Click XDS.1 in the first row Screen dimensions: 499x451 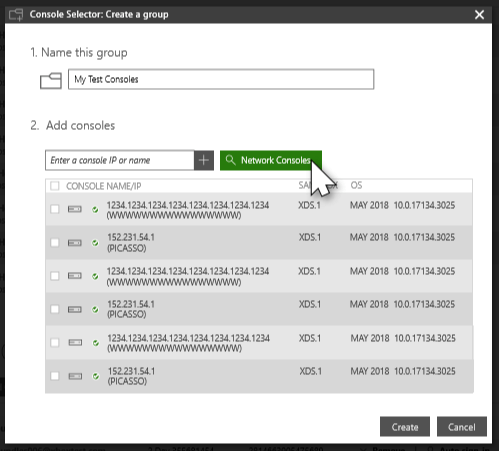(309, 205)
